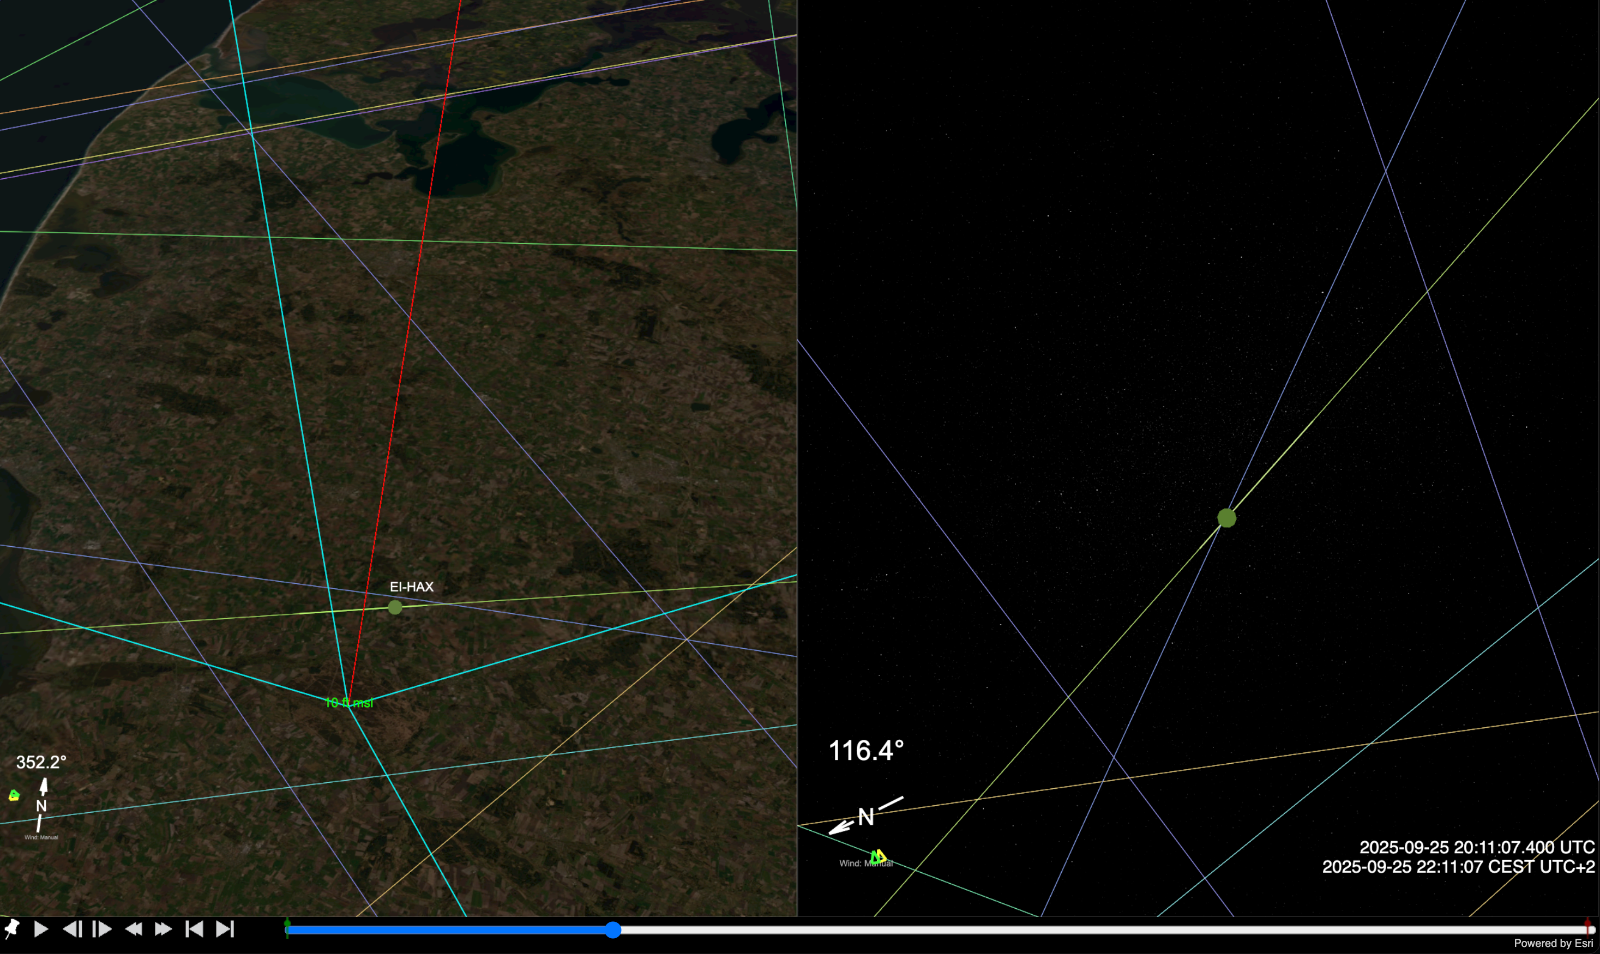Click the blue timeline scrubber handle
This screenshot has height=954, width=1600.
pyautogui.click(x=613, y=930)
